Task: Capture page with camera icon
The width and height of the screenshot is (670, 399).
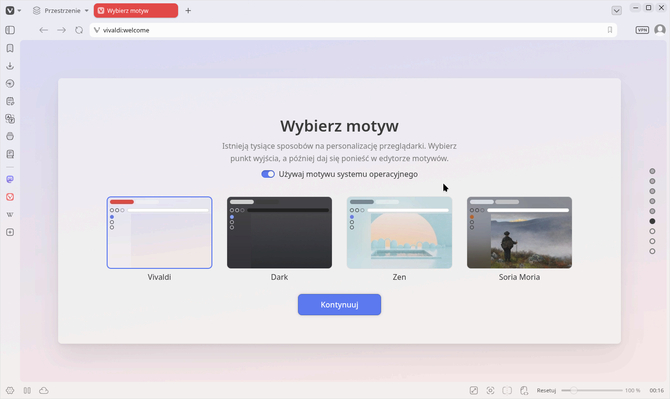Action: click(x=490, y=390)
